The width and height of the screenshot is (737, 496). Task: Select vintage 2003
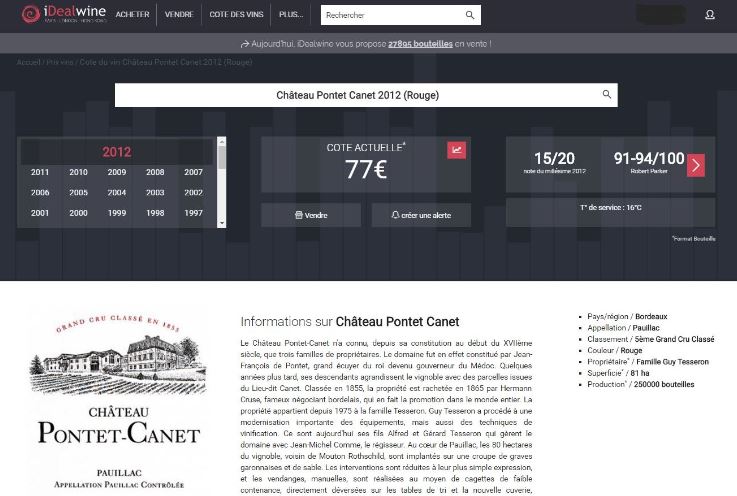(x=155, y=192)
